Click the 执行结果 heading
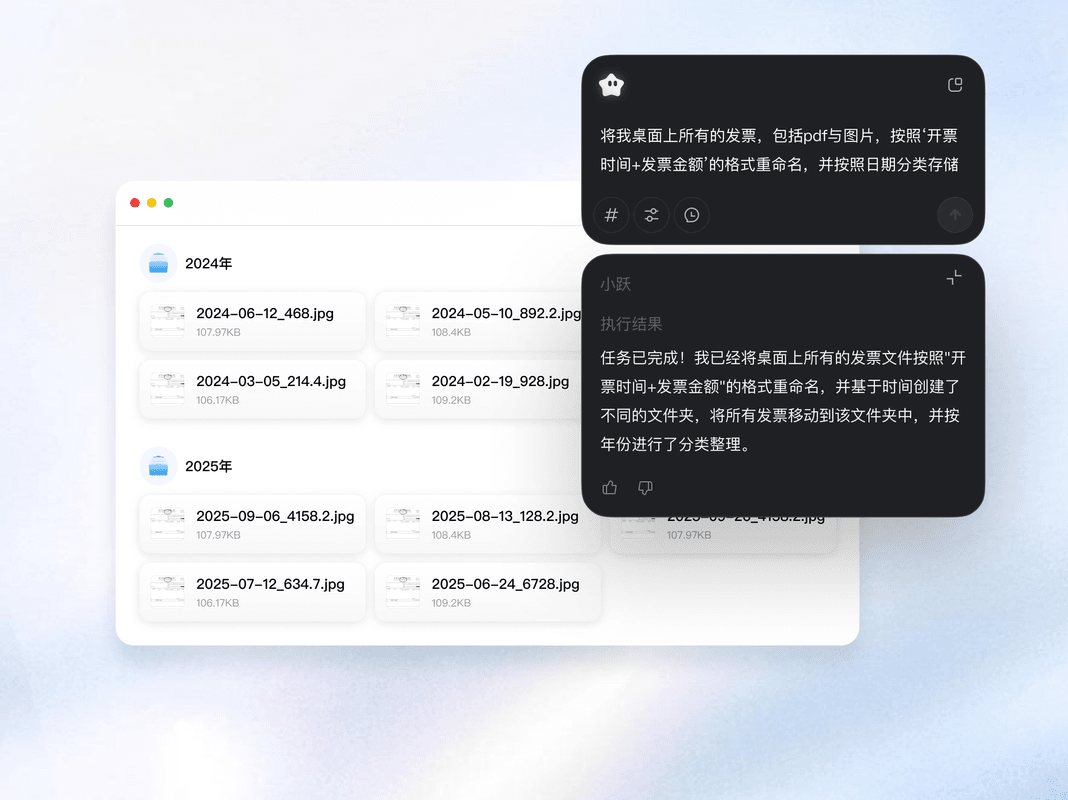Screen dimensions: 1068x800 [631, 324]
